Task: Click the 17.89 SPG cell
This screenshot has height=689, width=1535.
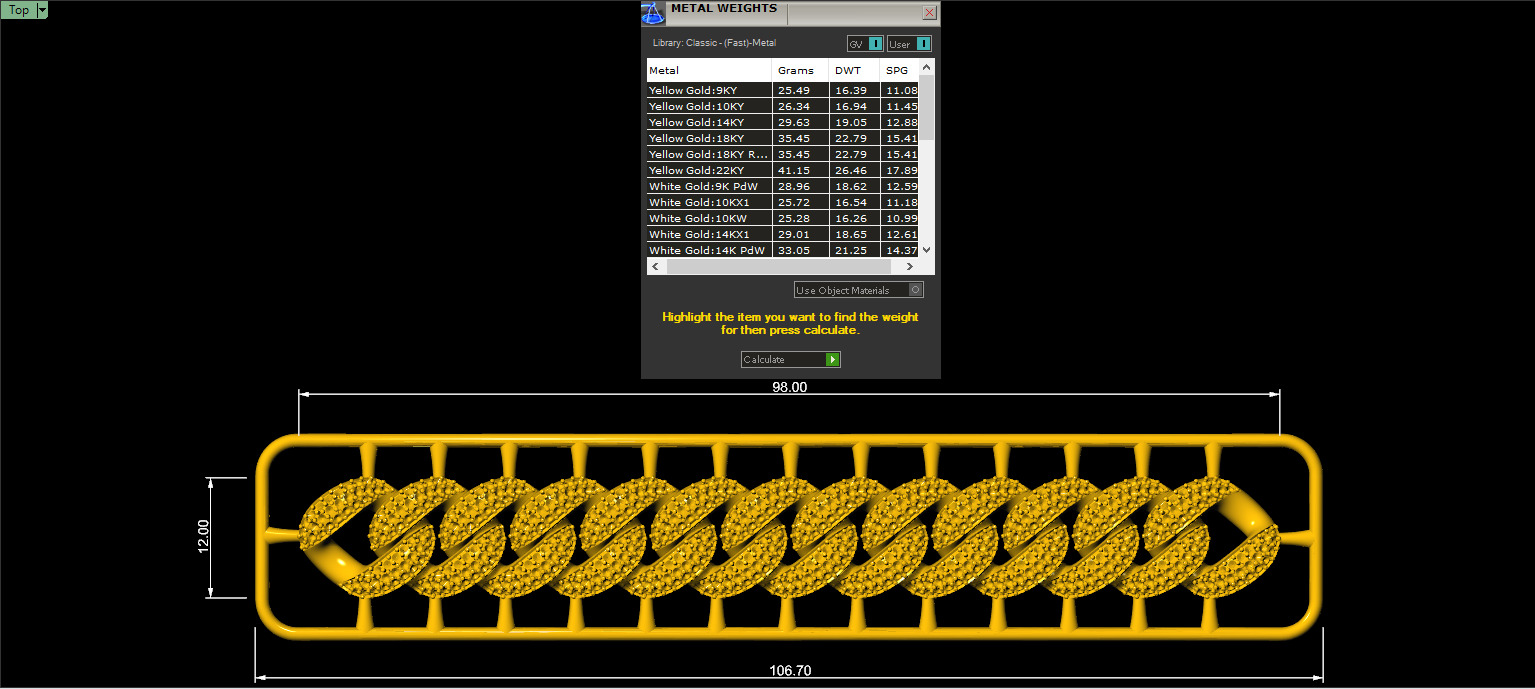Action: pyautogui.click(x=900, y=170)
